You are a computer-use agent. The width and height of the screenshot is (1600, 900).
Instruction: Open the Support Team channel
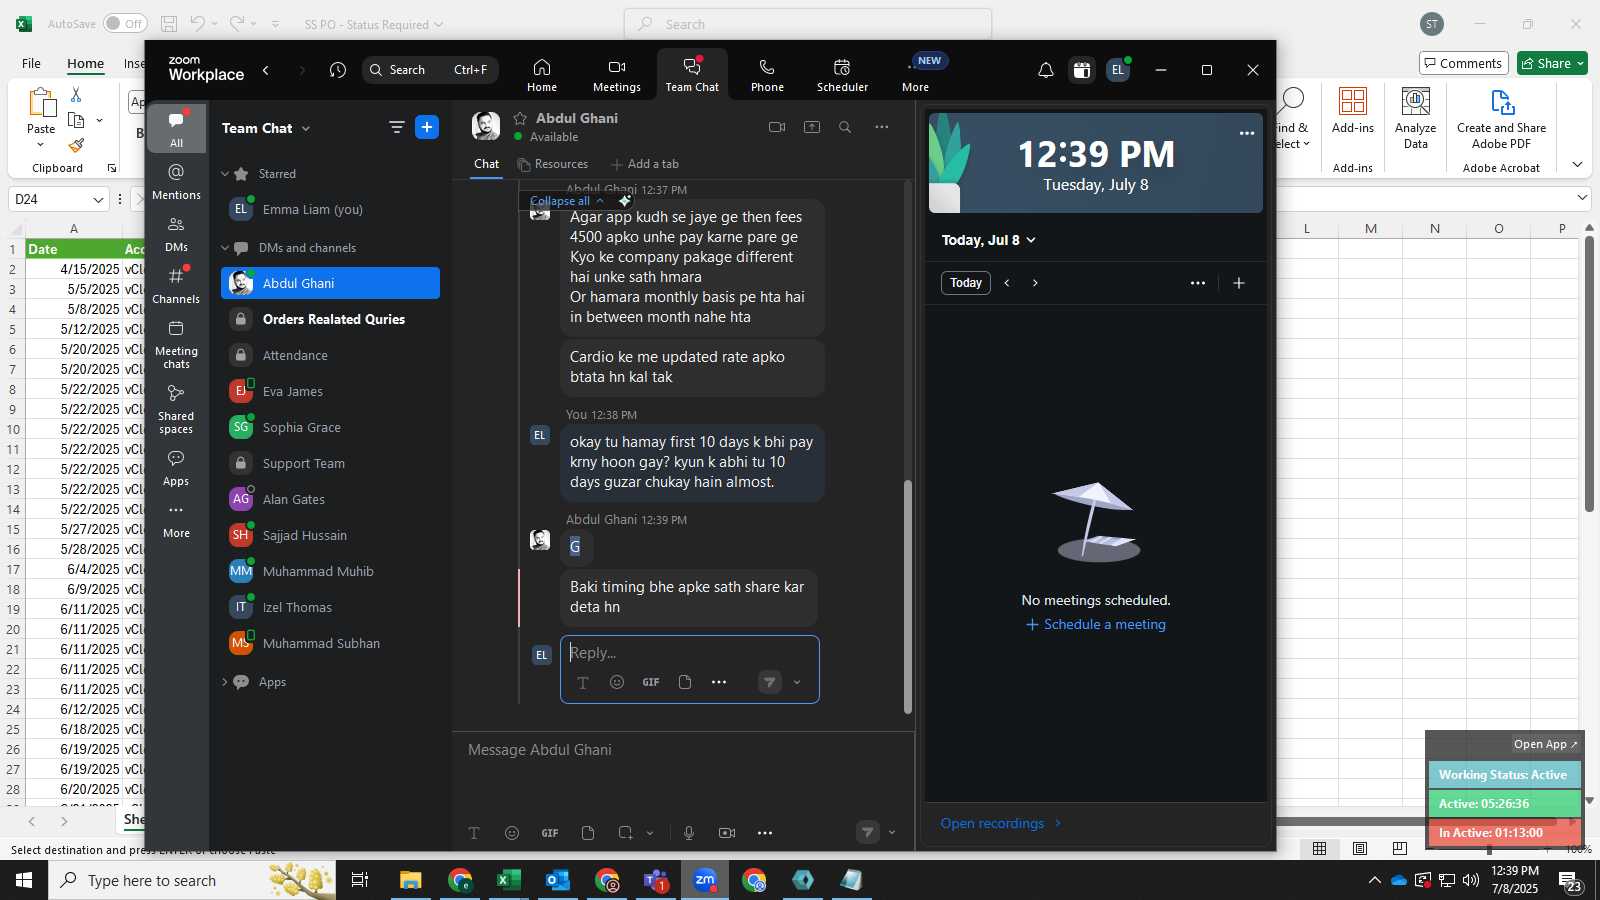click(x=330, y=463)
